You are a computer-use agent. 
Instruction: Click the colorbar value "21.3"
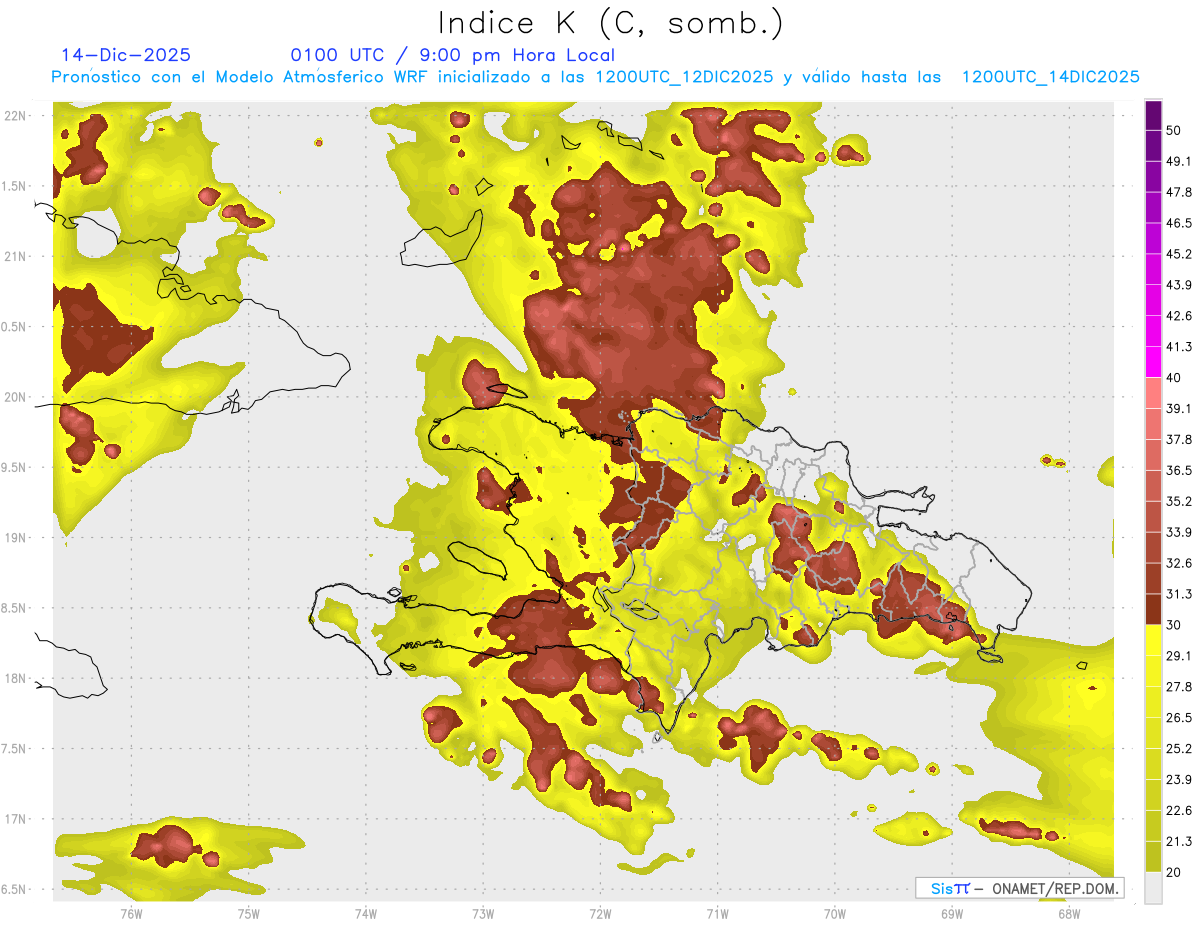[x=1179, y=842]
